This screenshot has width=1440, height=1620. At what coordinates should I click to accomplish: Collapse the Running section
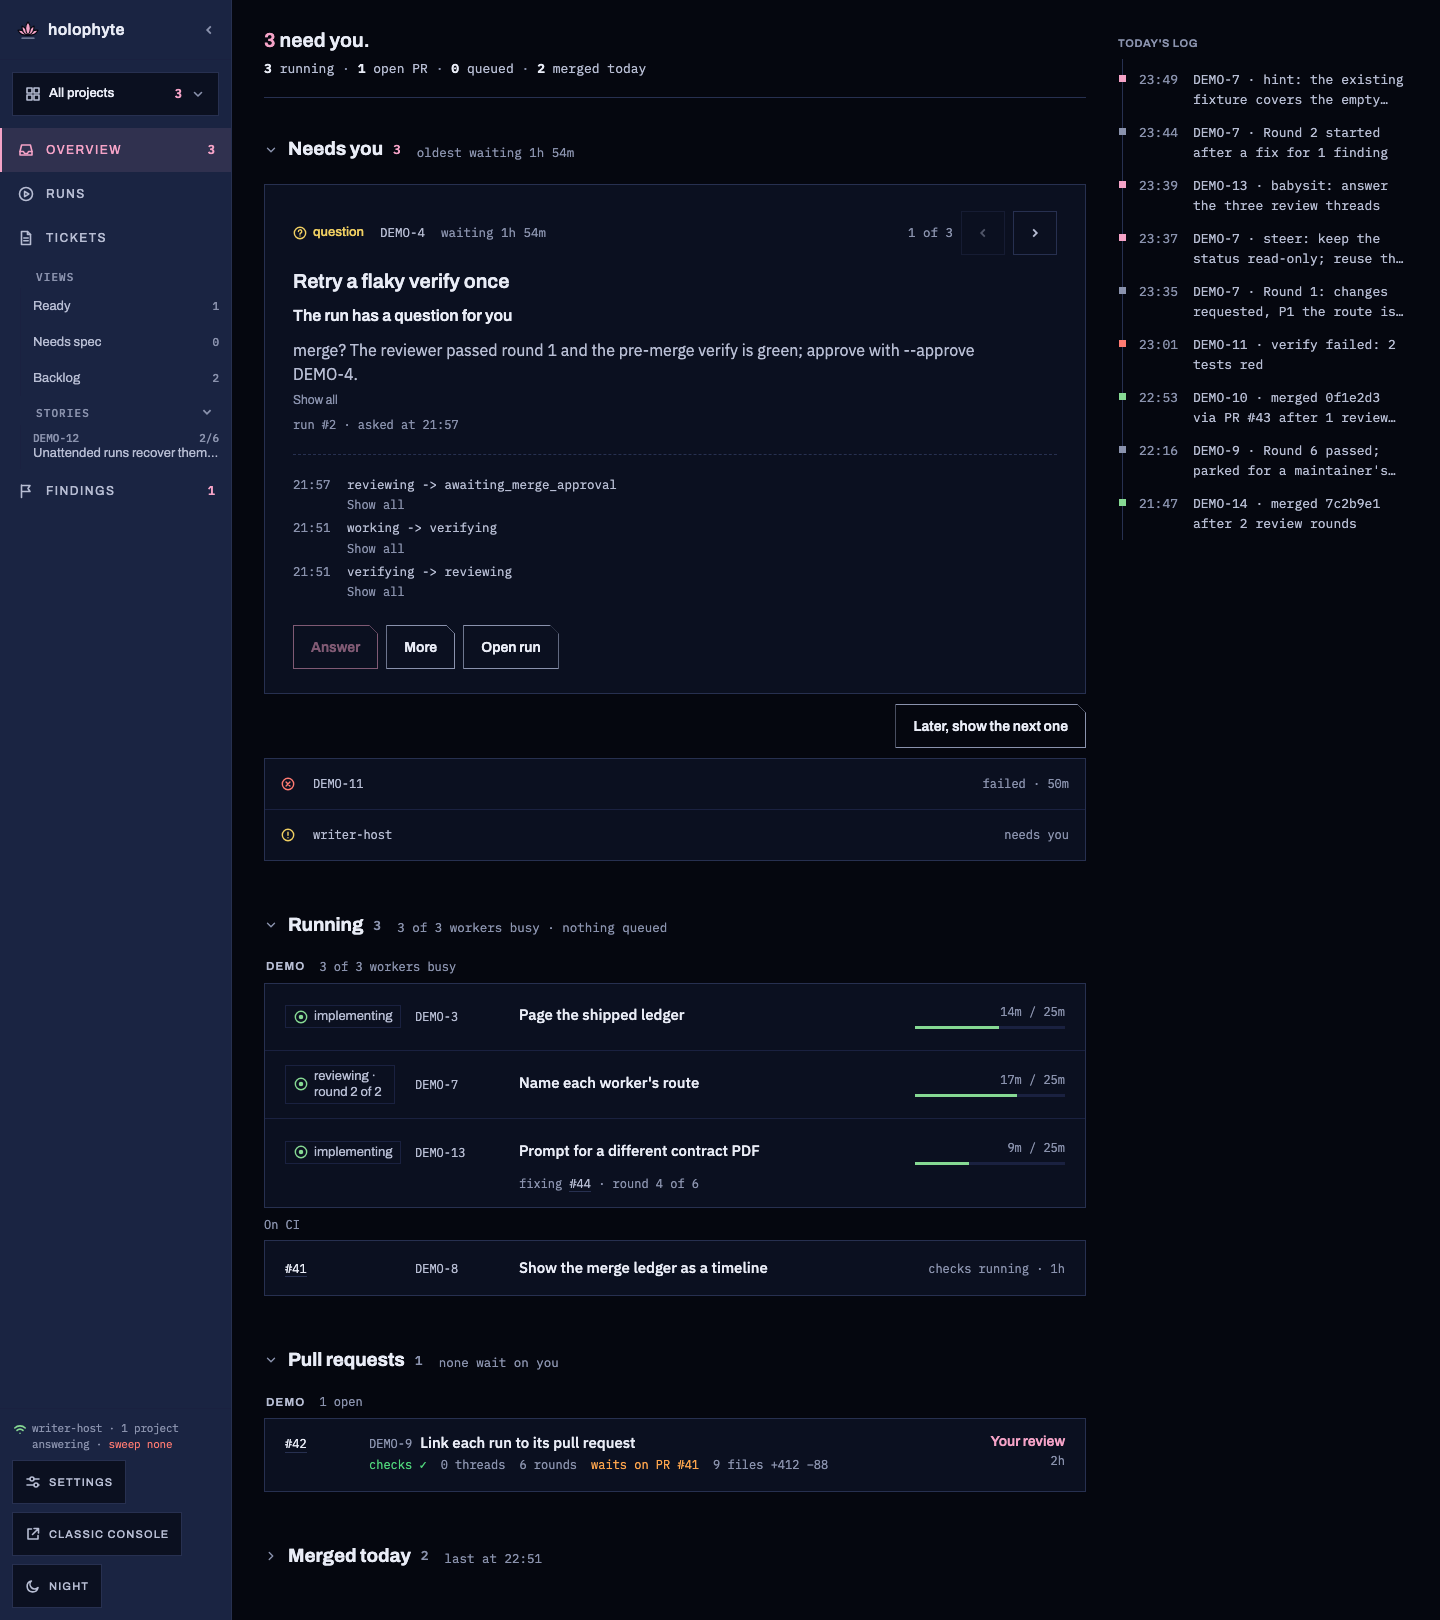point(271,926)
